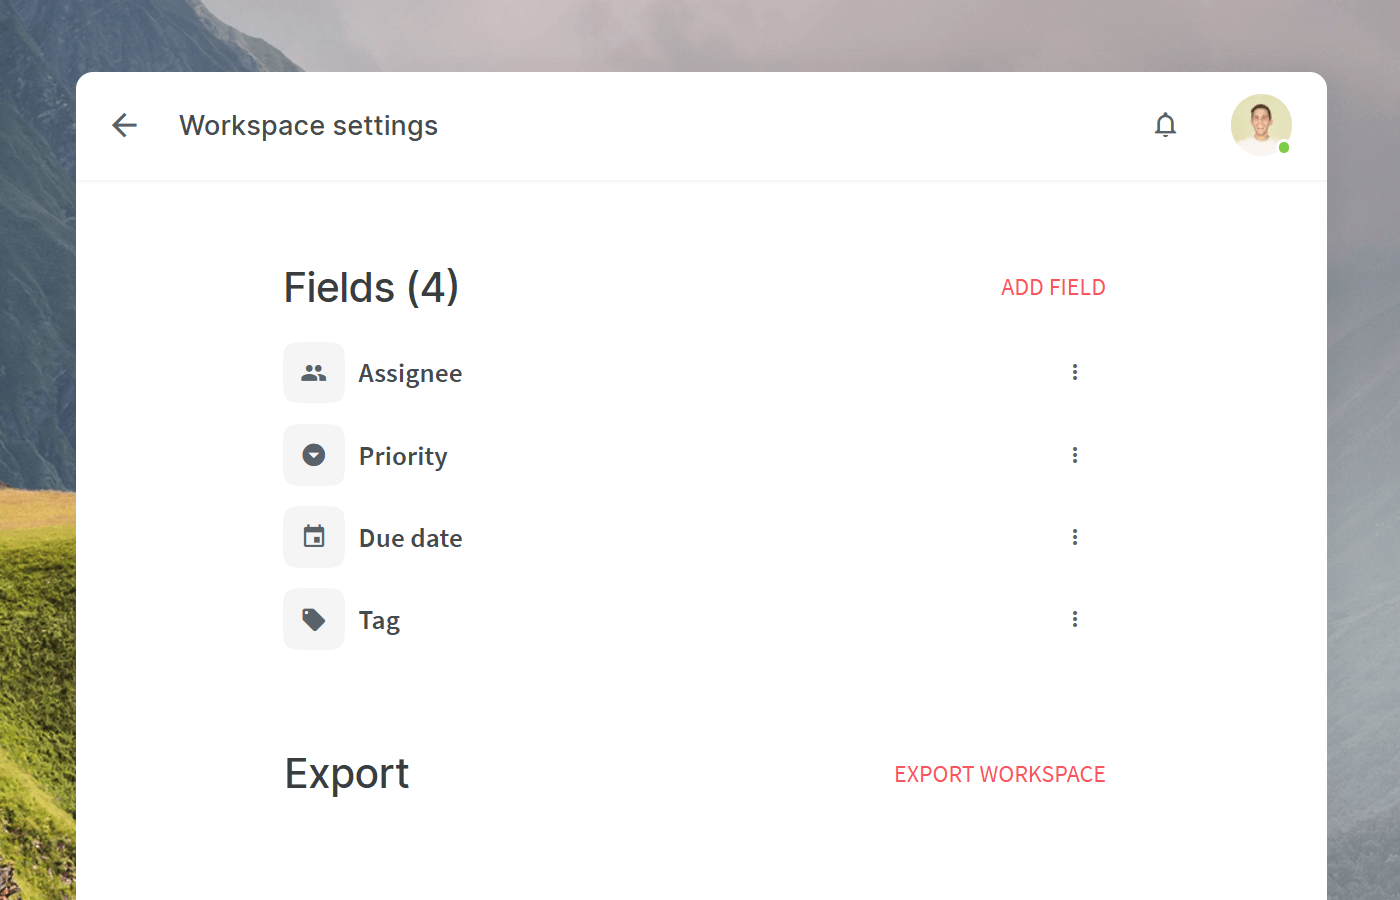Image resolution: width=1400 pixels, height=900 pixels.
Task: Click the Tag label icon
Action: pyautogui.click(x=314, y=619)
